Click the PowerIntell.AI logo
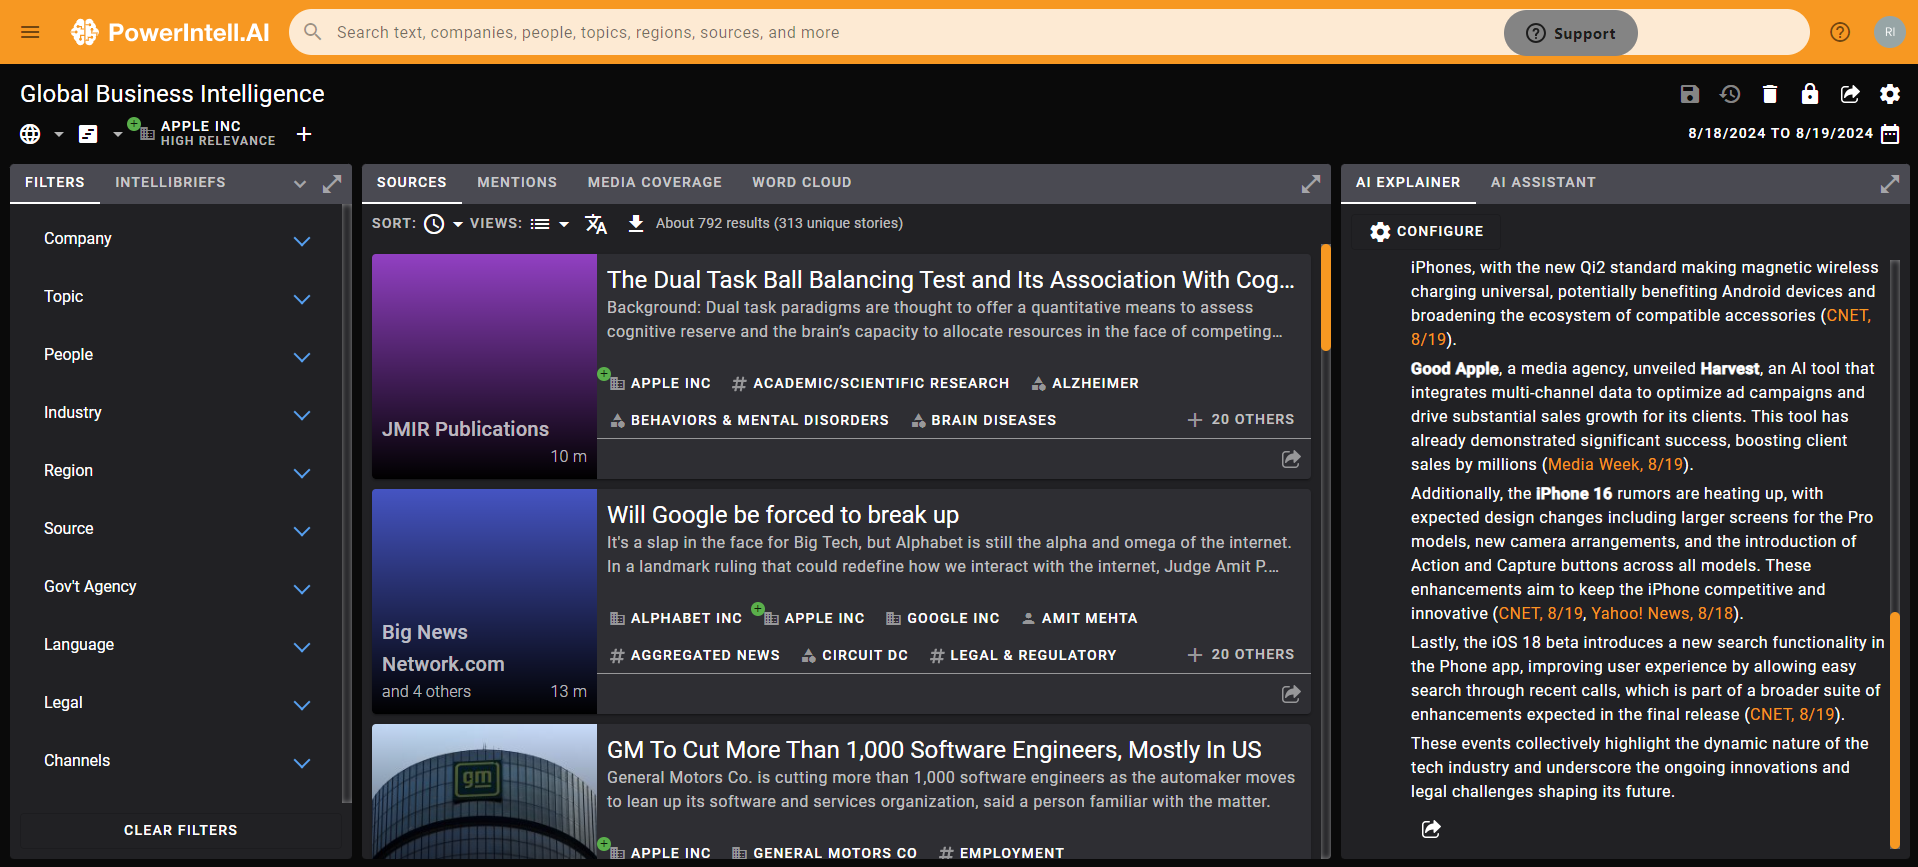This screenshot has height=867, width=1918. [x=170, y=32]
